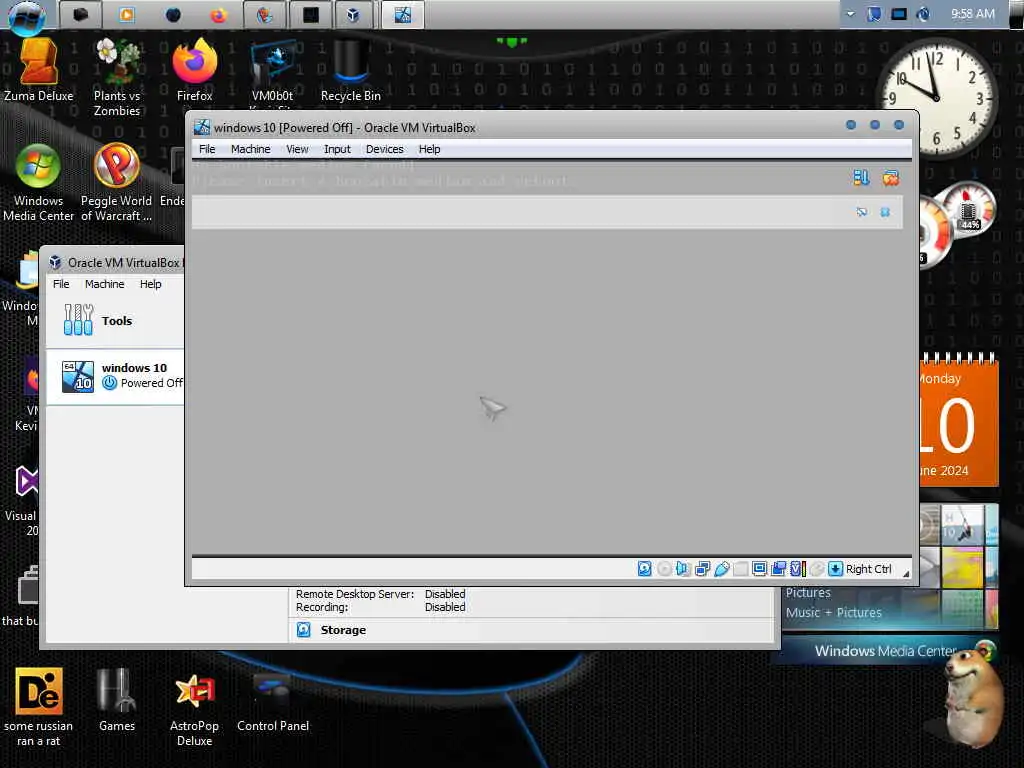Open the Input menu in the VM window
This screenshot has height=768, width=1024.
[x=337, y=149]
